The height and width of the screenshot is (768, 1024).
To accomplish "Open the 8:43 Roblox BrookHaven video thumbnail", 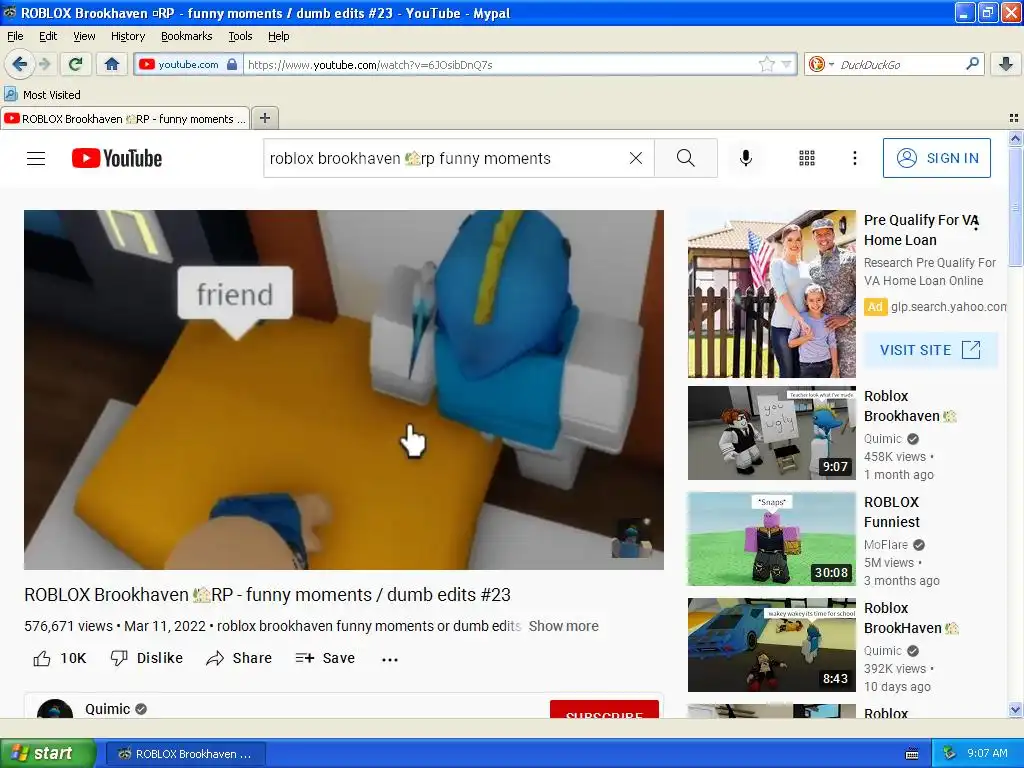I will pos(771,645).
